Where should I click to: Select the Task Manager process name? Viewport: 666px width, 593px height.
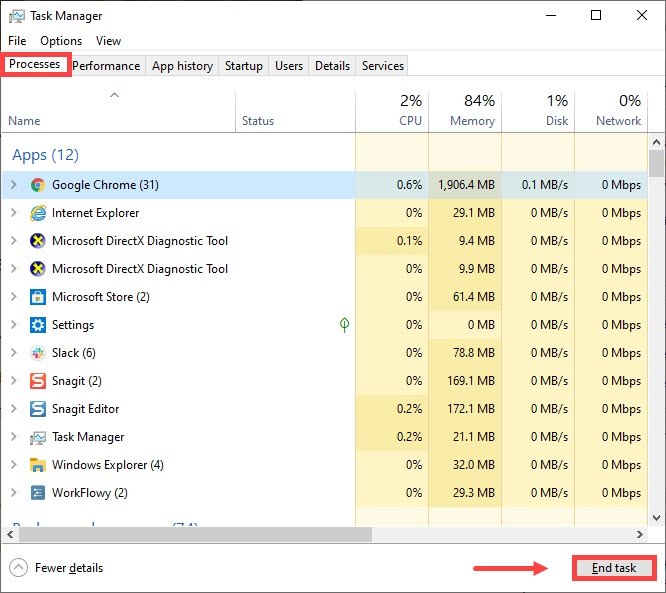pos(88,437)
